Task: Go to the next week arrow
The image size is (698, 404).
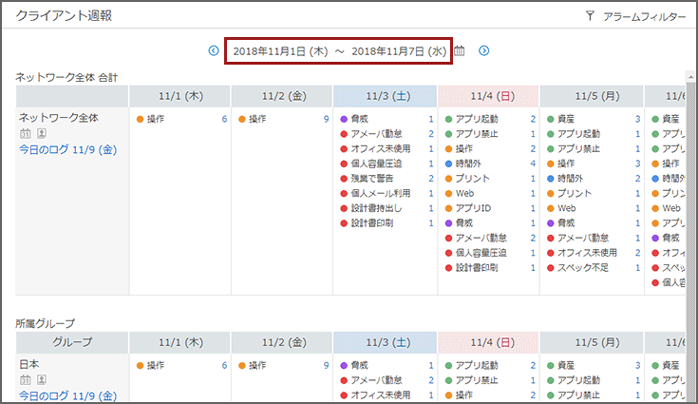Action: [x=484, y=51]
